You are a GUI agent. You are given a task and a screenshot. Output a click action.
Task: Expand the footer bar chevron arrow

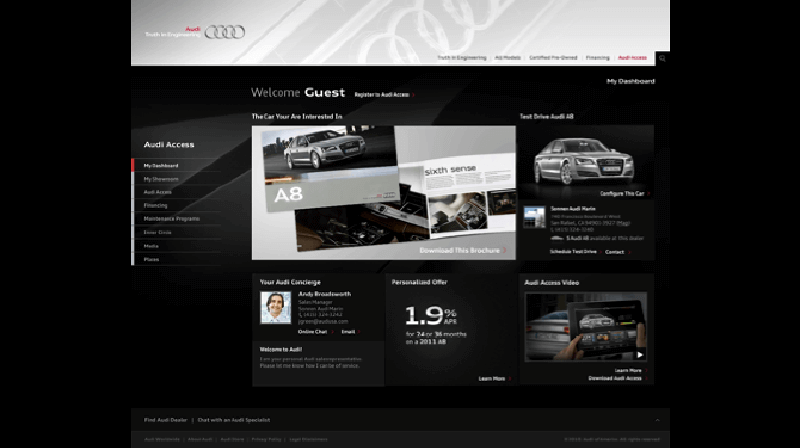coord(657,420)
